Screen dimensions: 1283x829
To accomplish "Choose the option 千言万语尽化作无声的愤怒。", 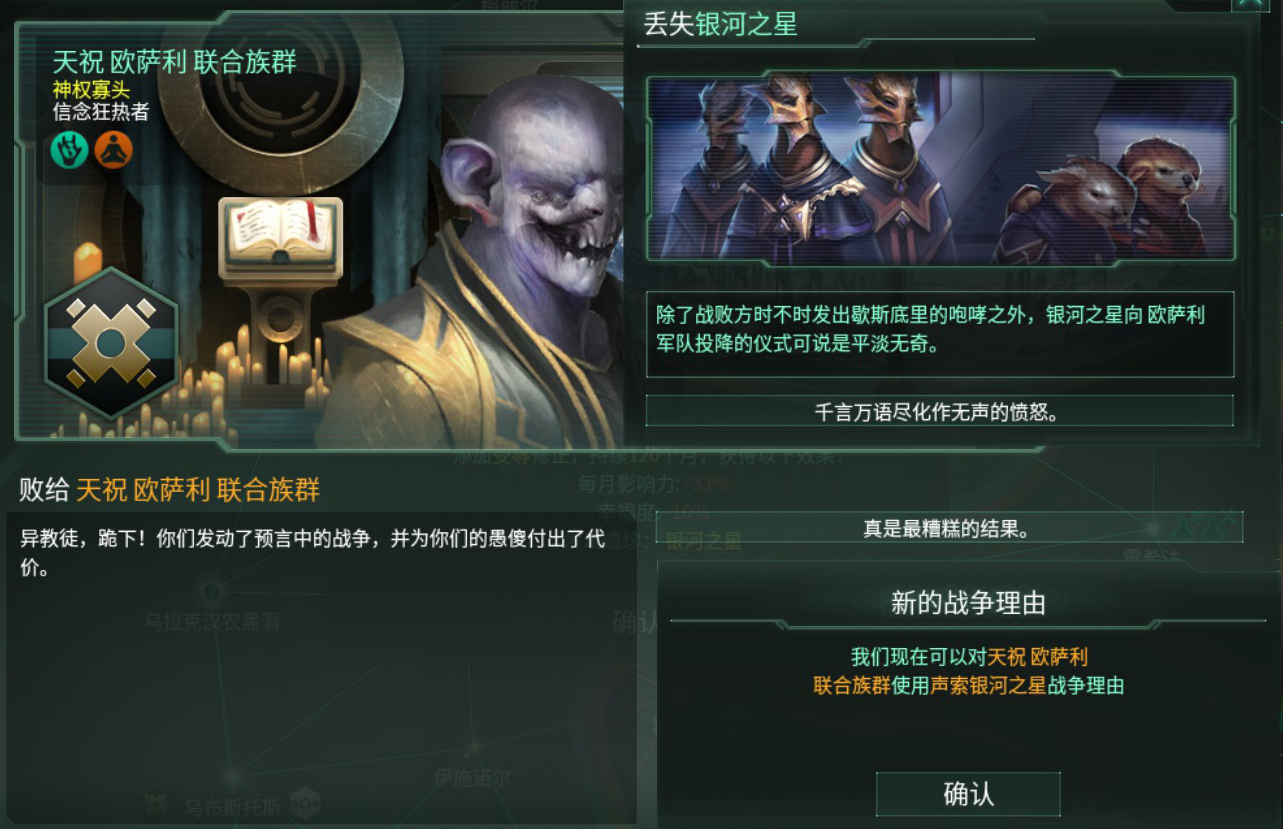I will [x=940, y=411].
